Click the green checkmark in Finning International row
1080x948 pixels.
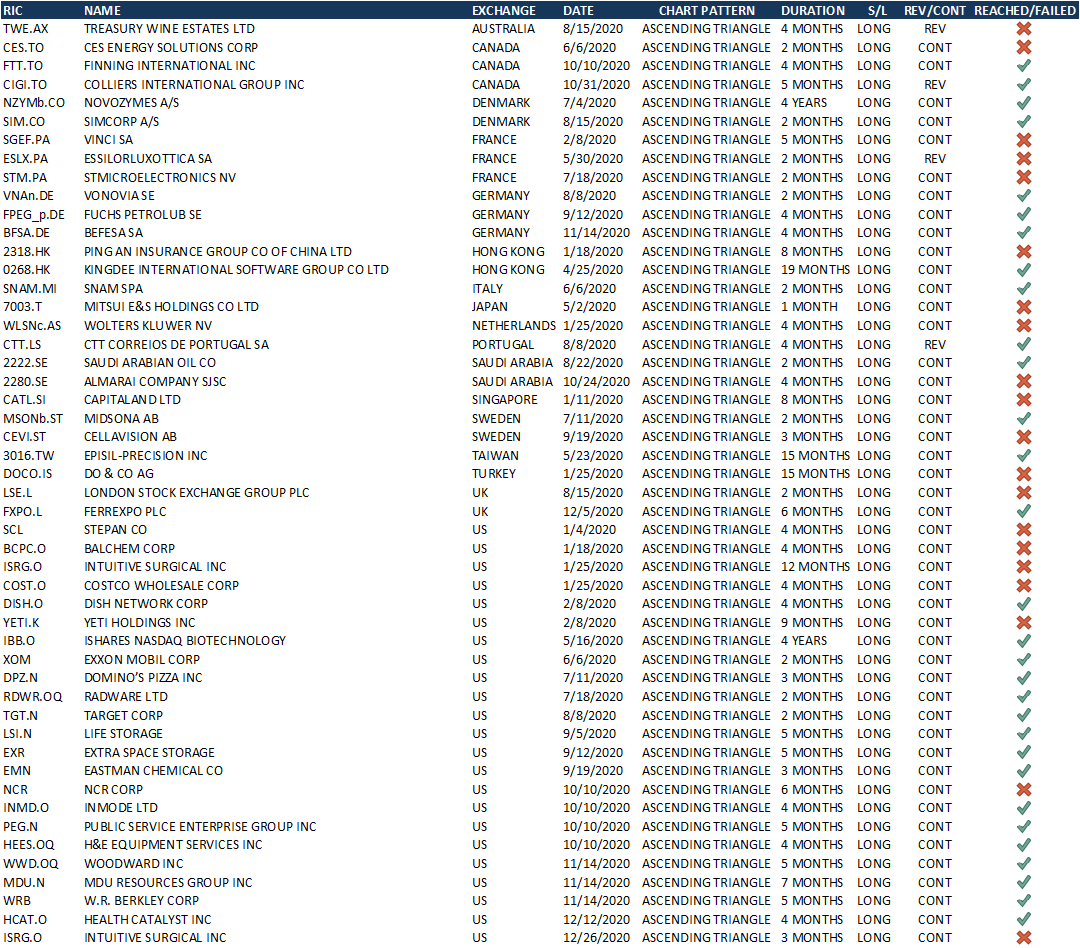point(1024,66)
